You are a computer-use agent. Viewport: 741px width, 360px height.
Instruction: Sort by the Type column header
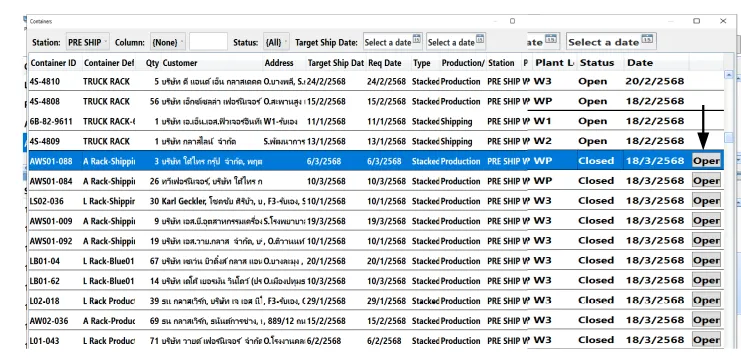click(x=425, y=63)
